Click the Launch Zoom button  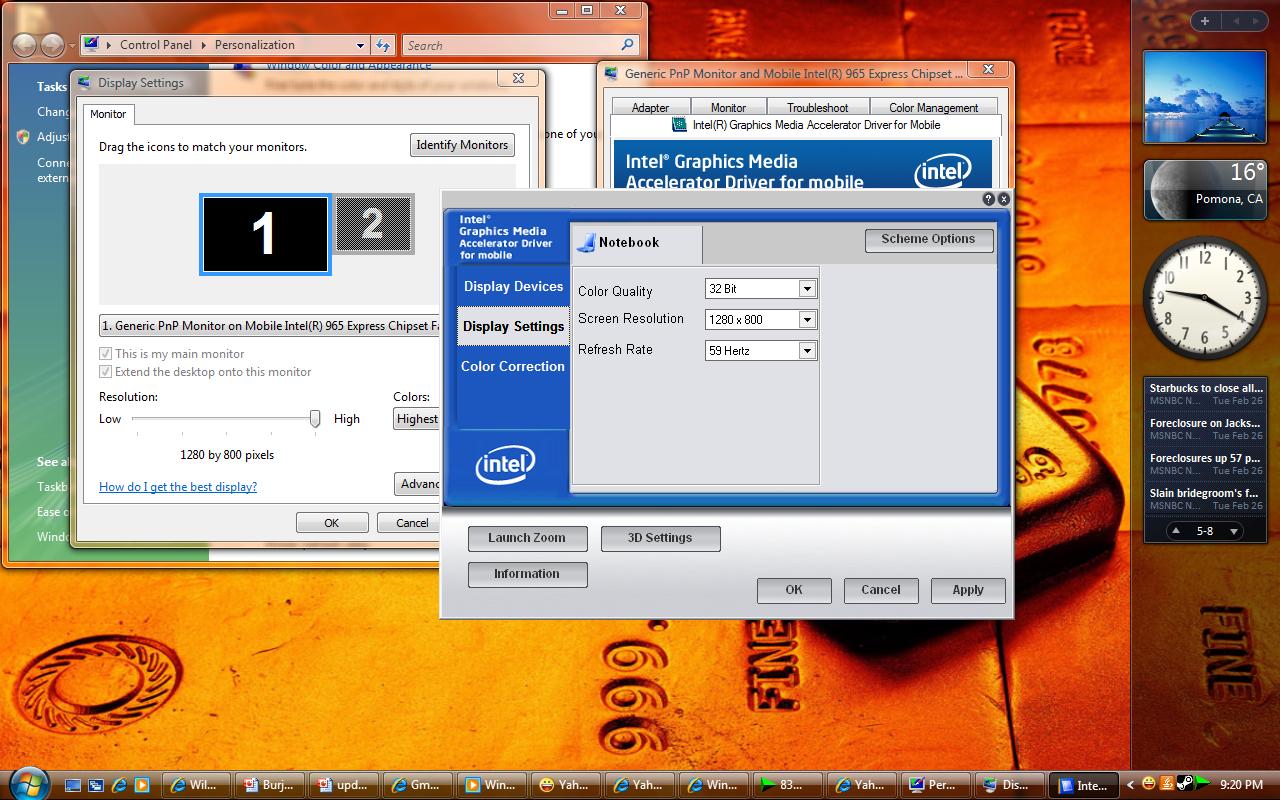click(527, 538)
